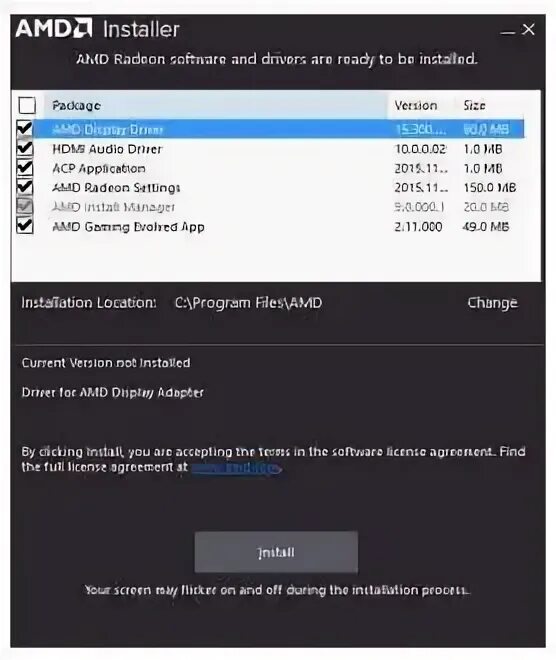Click Change to edit the installation location
The image size is (556, 660).
point(492,303)
